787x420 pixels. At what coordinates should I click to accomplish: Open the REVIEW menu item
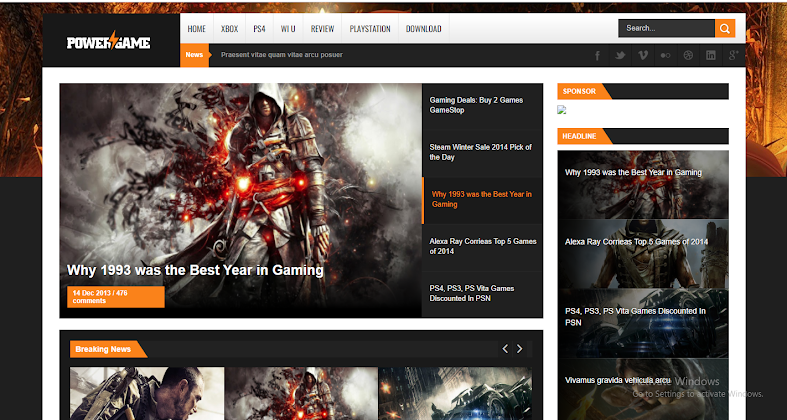click(322, 29)
